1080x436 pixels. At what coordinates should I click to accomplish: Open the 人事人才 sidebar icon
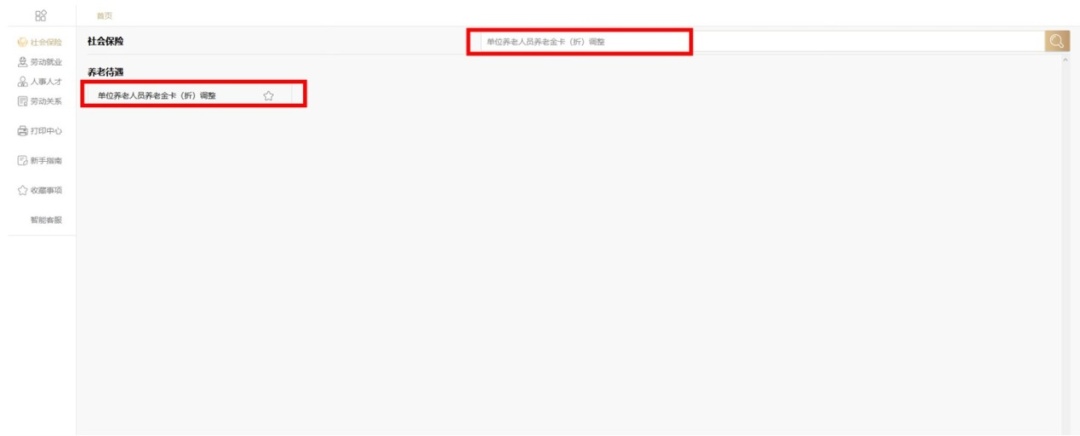(x=22, y=82)
